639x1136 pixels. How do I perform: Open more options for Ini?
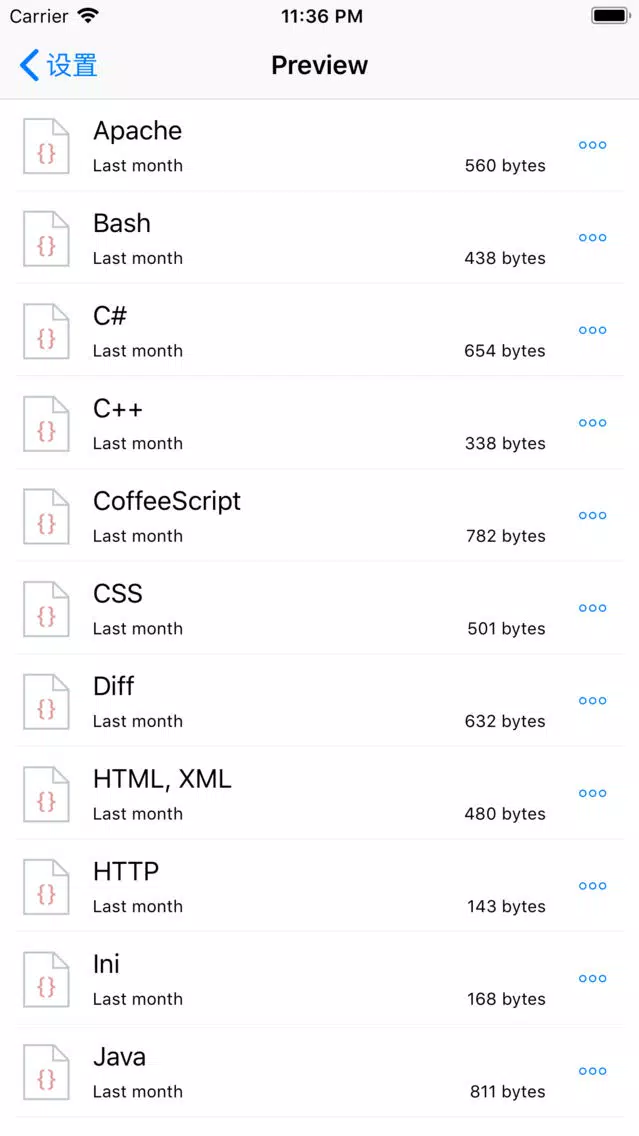pos(592,979)
